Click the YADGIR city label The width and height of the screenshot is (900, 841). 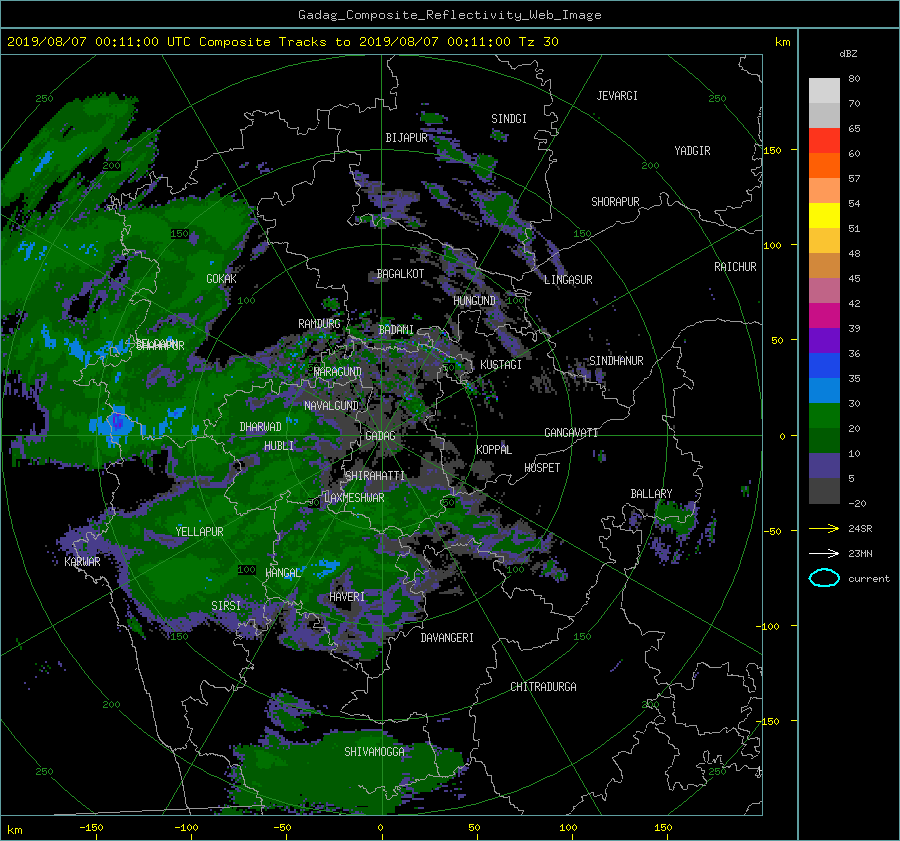[x=692, y=151]
